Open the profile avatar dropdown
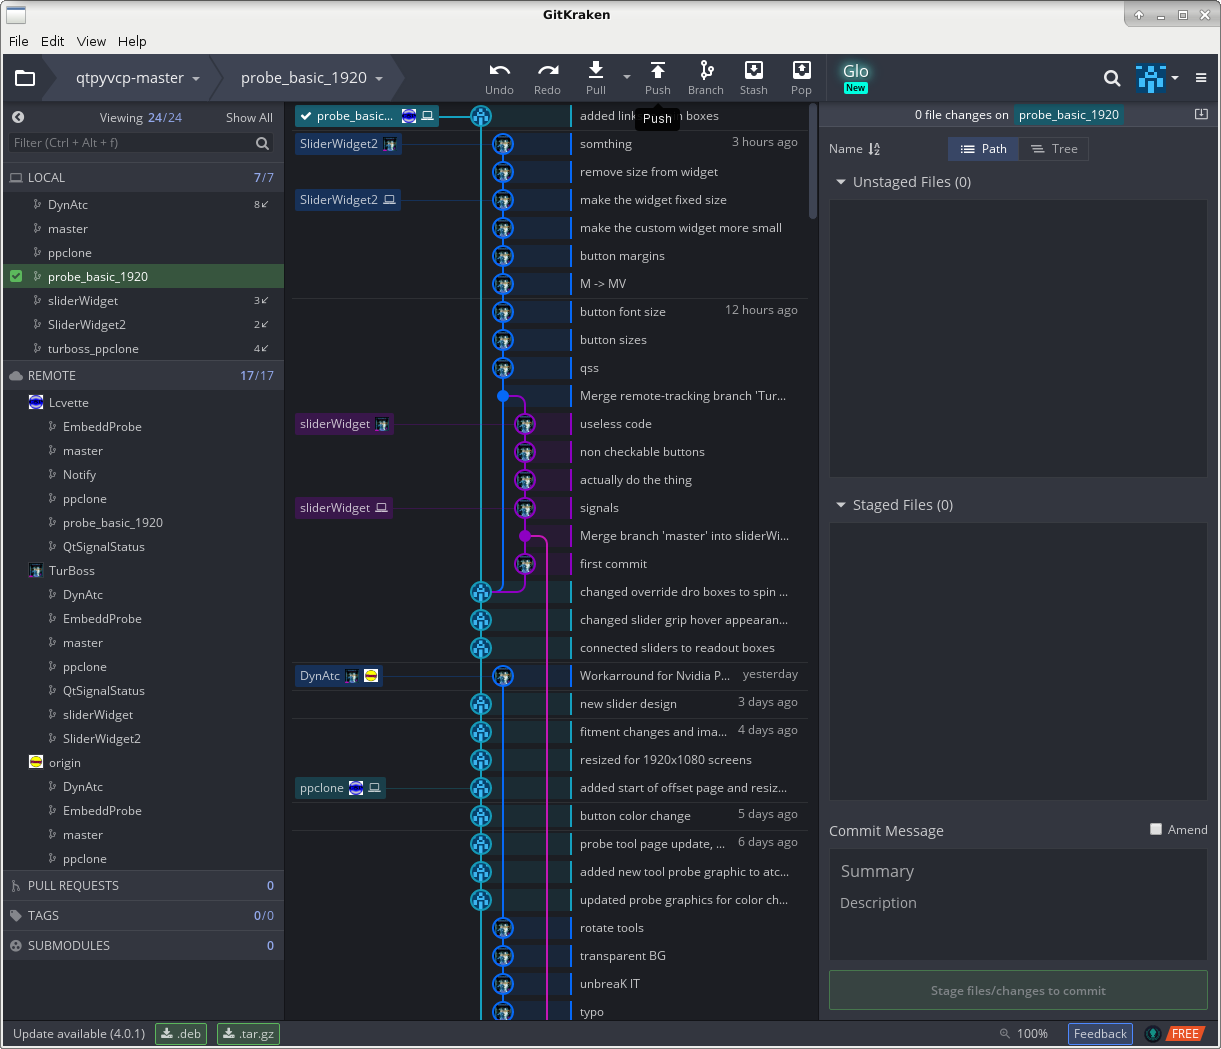 [x=1158, y=78]
